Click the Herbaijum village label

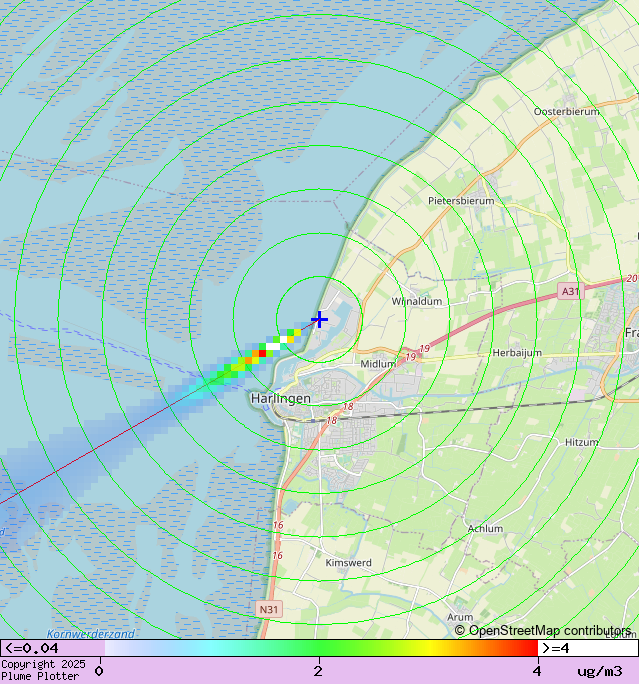(x=517, y=352)
